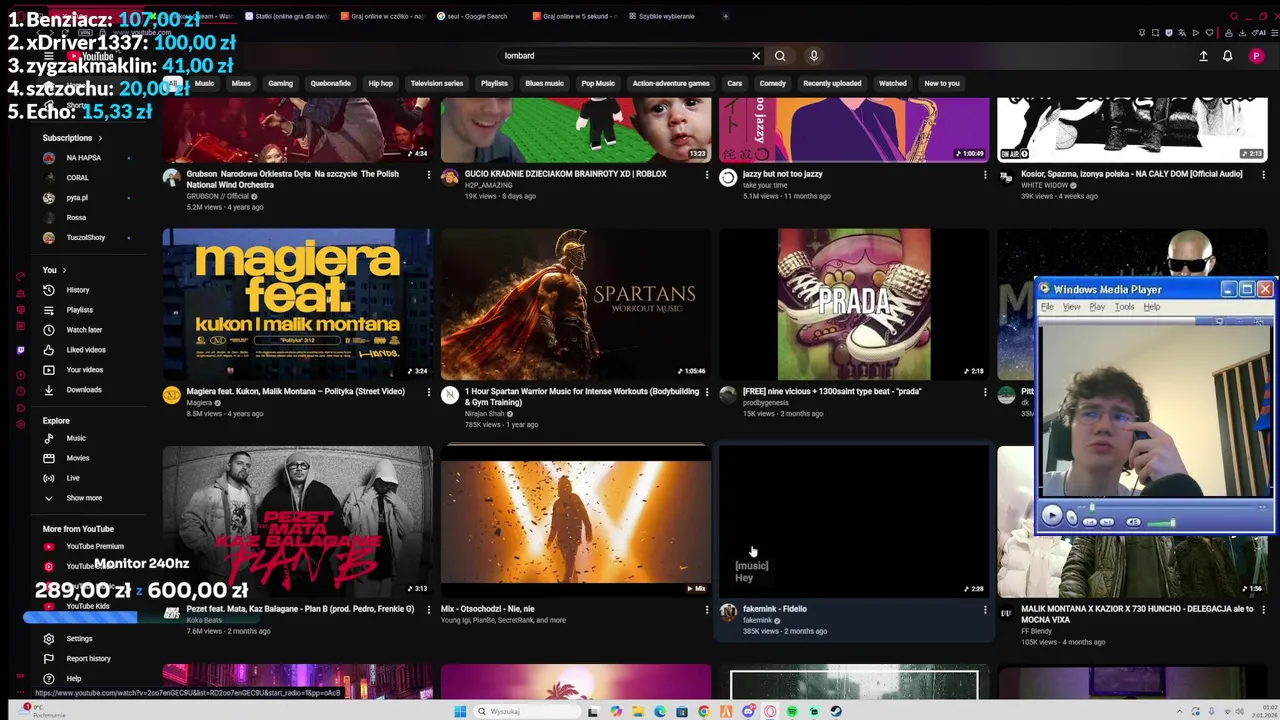The image size is (1280, 720).
Task: Open Pezet Mata Plan B thumbnail
Action: [297, 521]
